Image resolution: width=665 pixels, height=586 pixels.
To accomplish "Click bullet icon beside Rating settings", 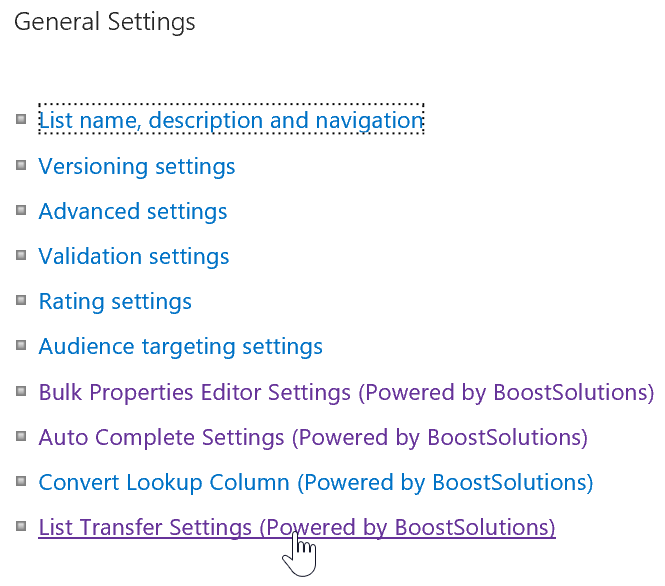I will 21,300.
